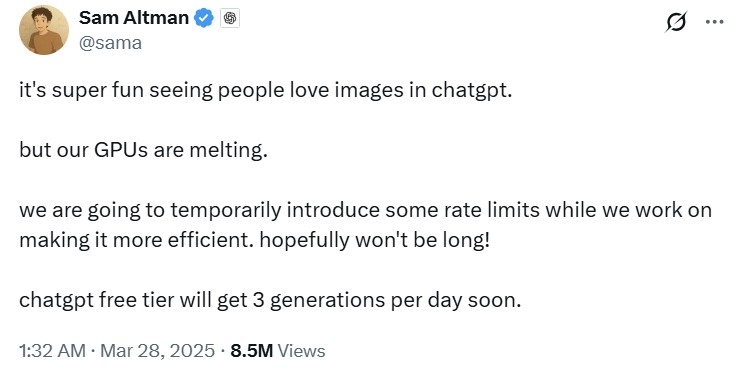Click the Views label
Screen dimensions: 743x372
[301, 351]
